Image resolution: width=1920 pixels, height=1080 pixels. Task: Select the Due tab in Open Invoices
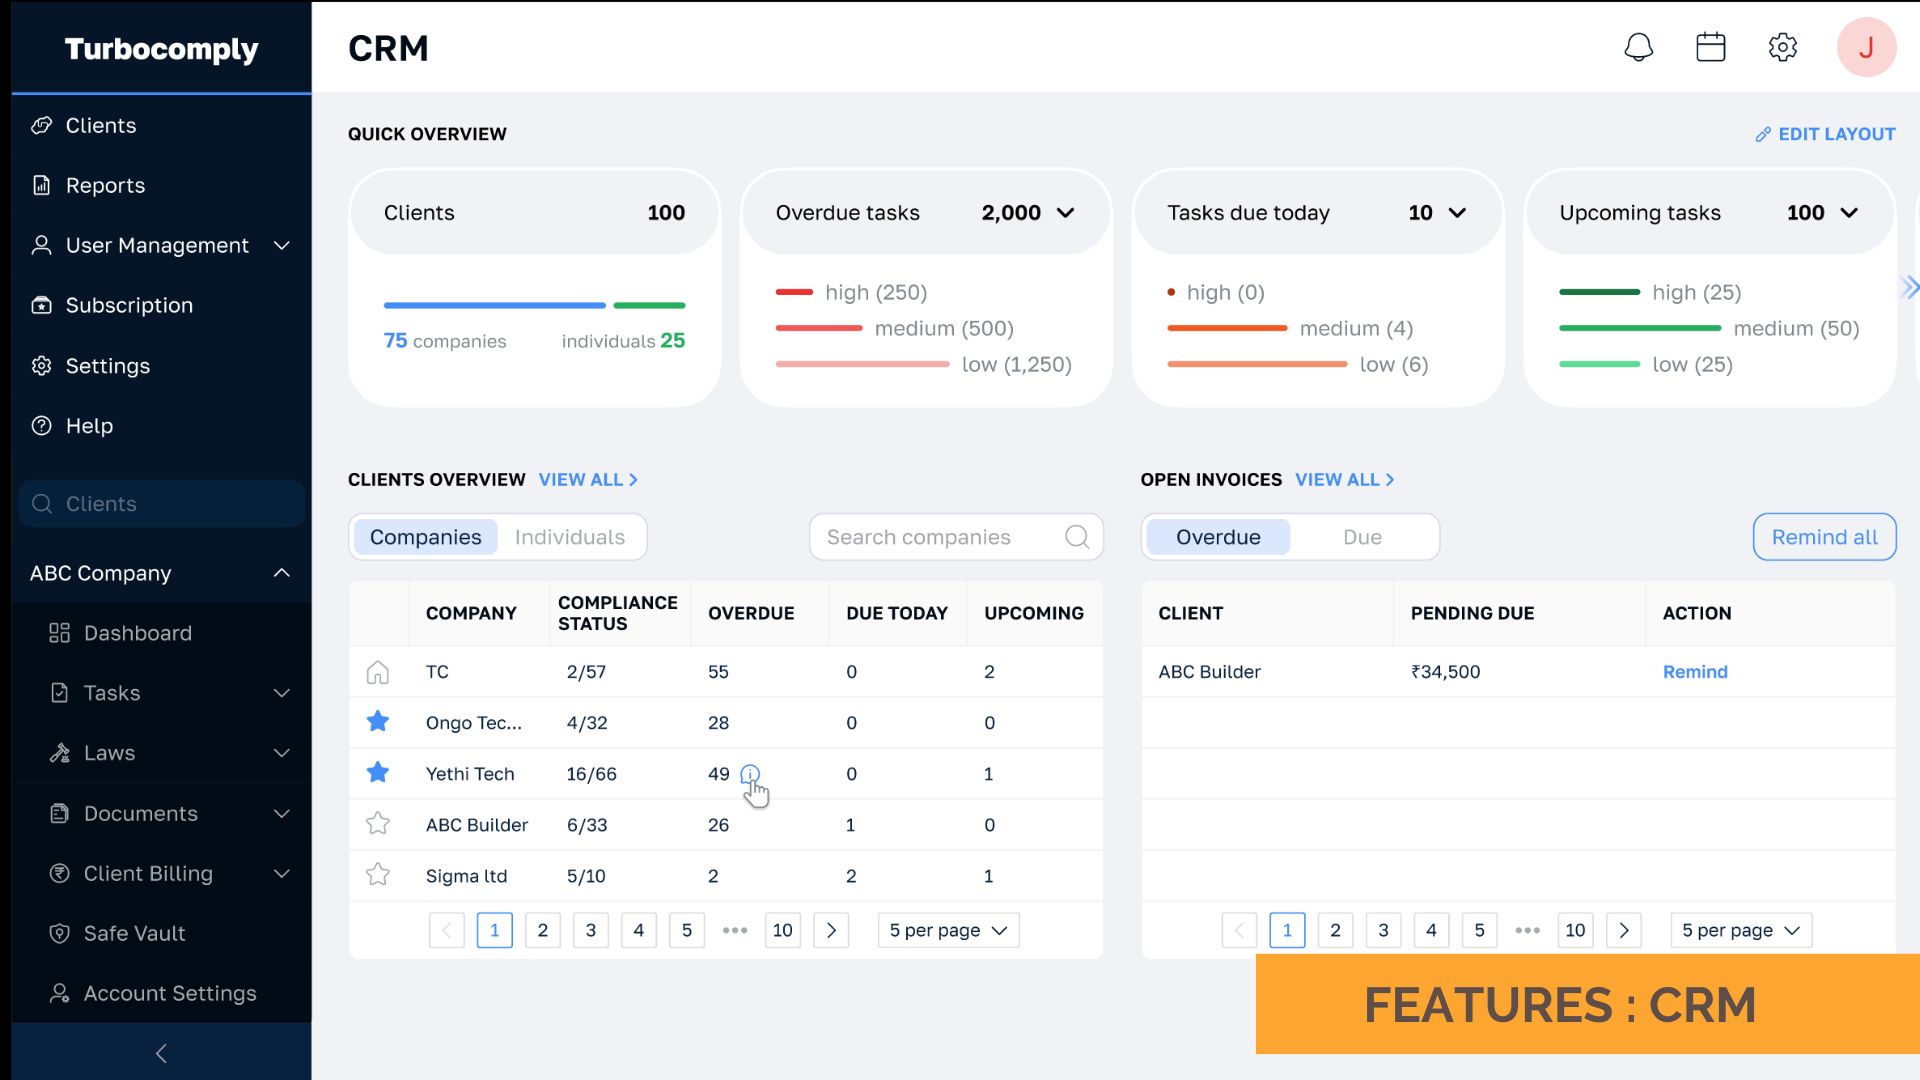(x=1362, y=537)
